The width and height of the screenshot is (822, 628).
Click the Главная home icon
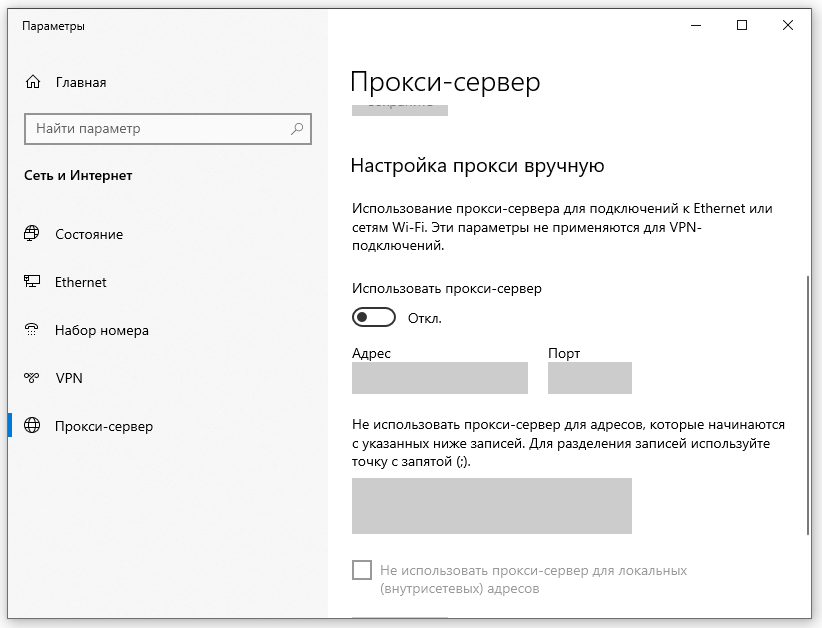[32, 82]
